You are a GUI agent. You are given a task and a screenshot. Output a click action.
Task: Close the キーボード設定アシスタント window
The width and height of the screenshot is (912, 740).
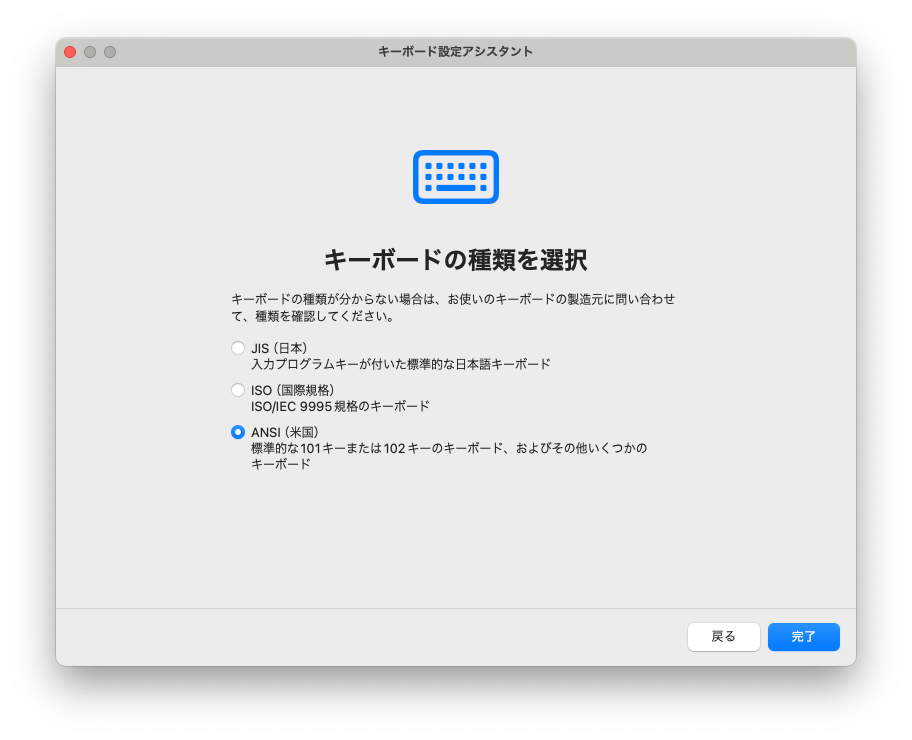pyautogui.click(x=70, y=52)
